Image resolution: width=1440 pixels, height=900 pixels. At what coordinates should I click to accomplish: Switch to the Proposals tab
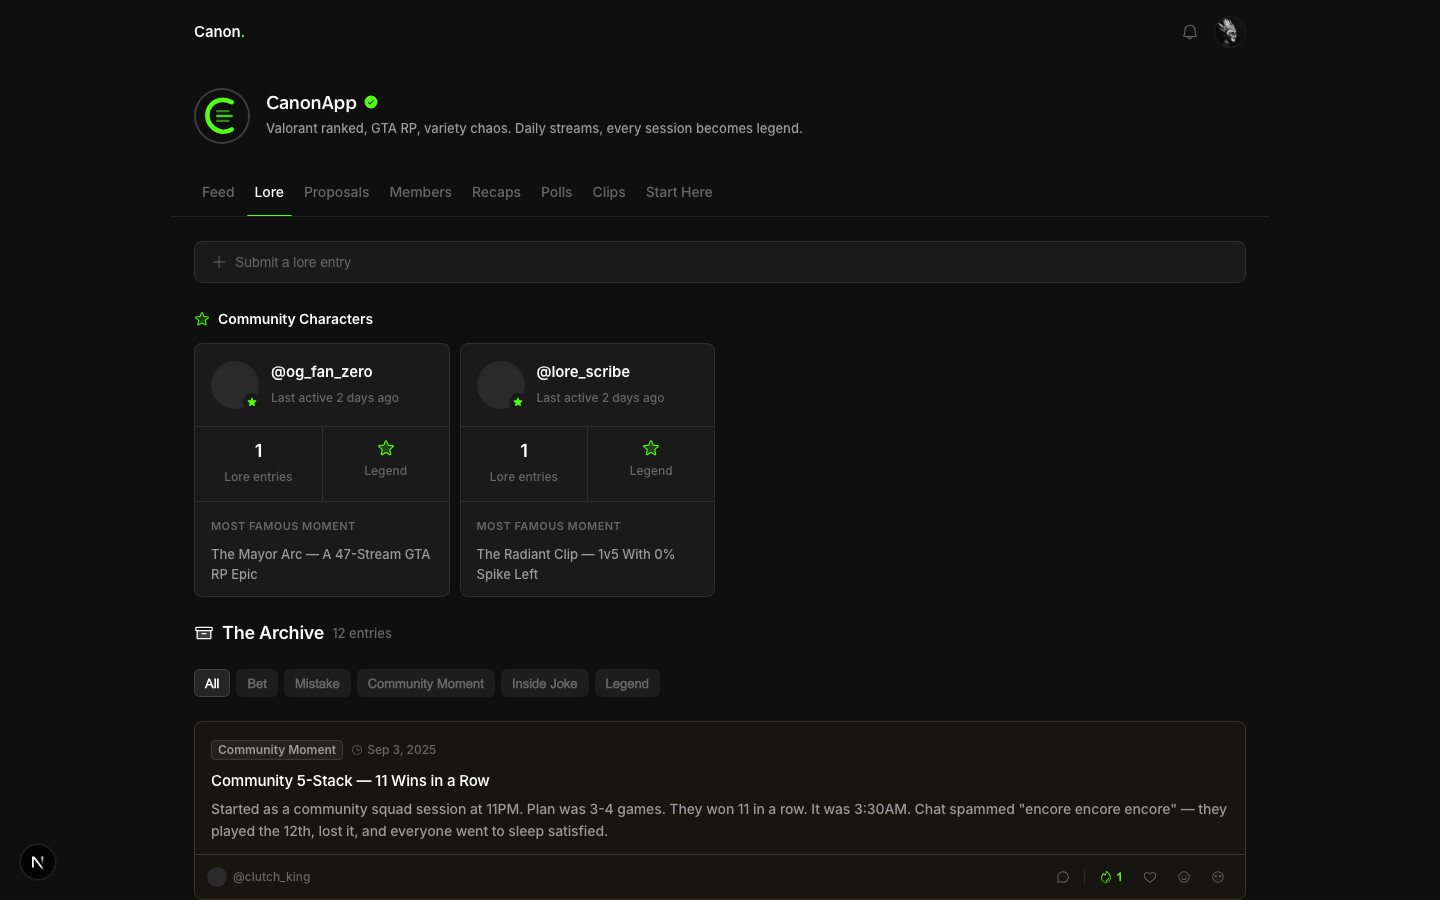(336, 192)
